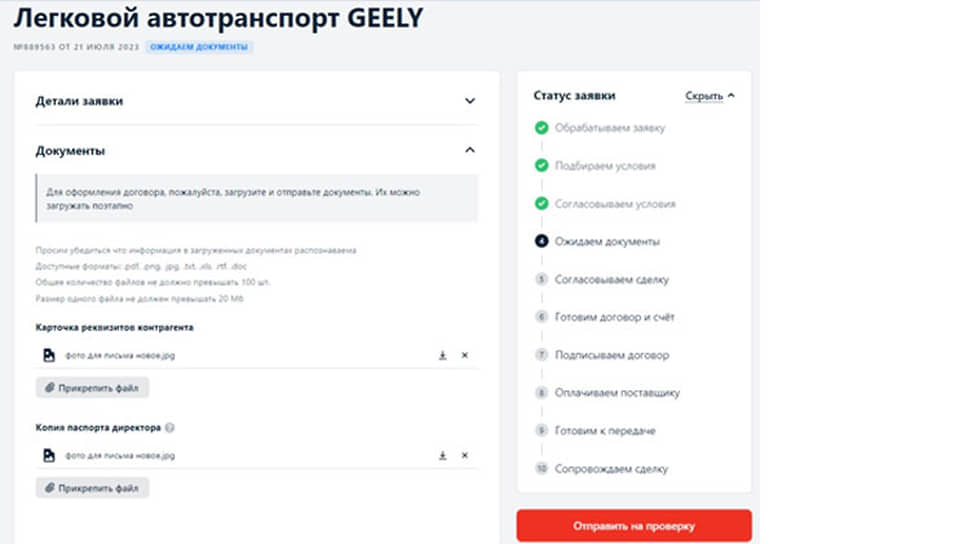Viewport: 968px width, 544px height.
Task: Download the director passport copy file
Action: coord(443,455)
